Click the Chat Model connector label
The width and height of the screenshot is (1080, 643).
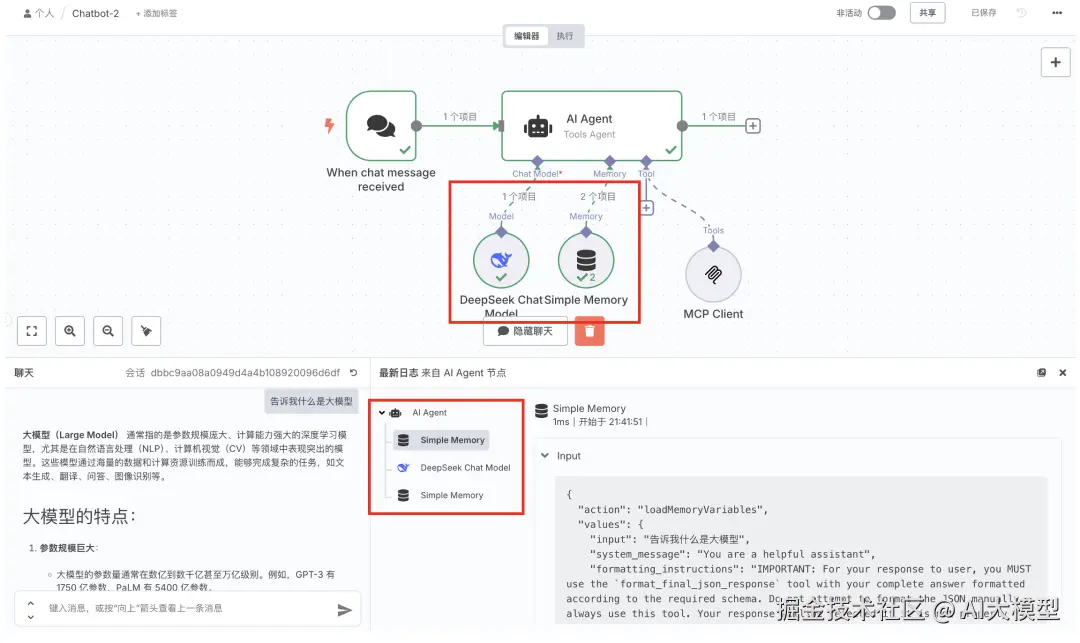(x=537, y=173)
